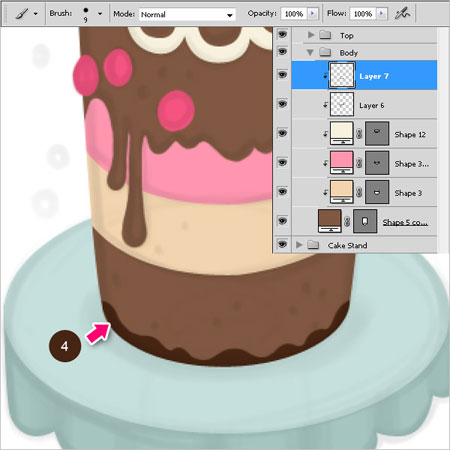Click the Cake Stand folder icon
Image resolution: width=450 pixels, height=450 pixels.
click(x=313, y=245)
